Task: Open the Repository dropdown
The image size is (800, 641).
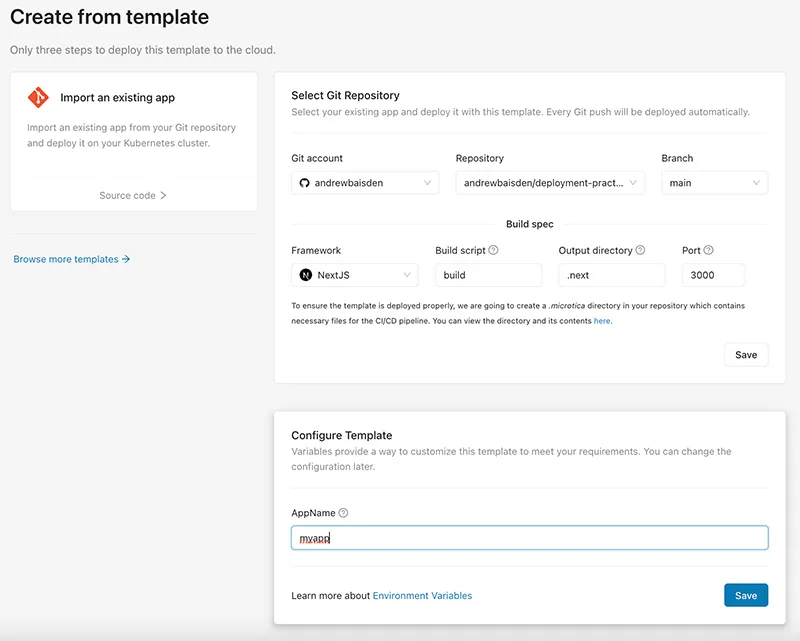Action: point(550,183)
